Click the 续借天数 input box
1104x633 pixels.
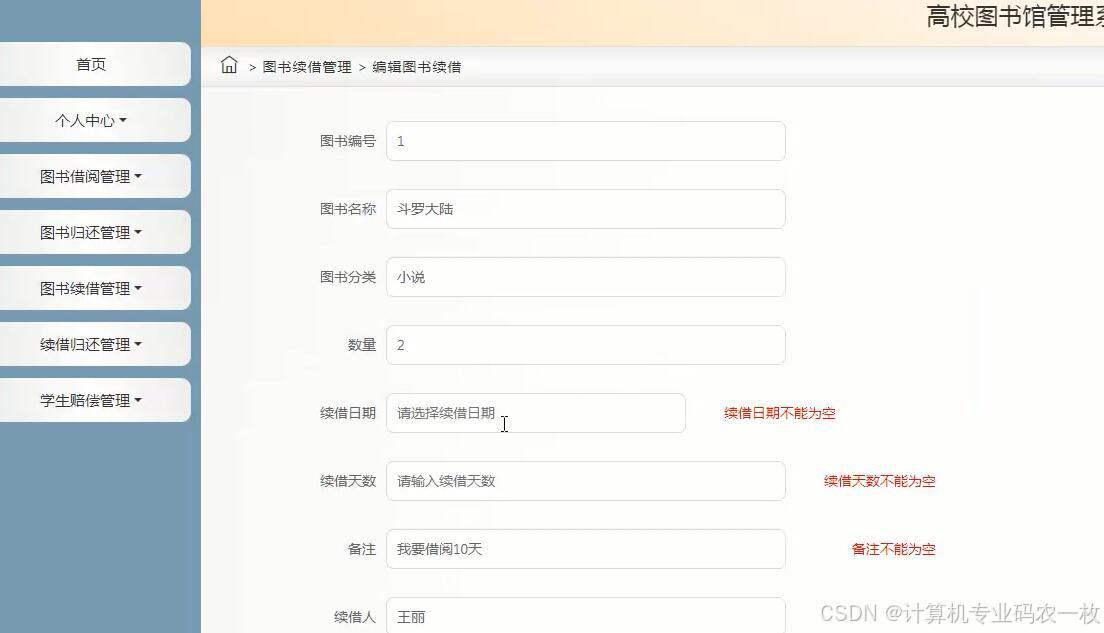point(585,481)
